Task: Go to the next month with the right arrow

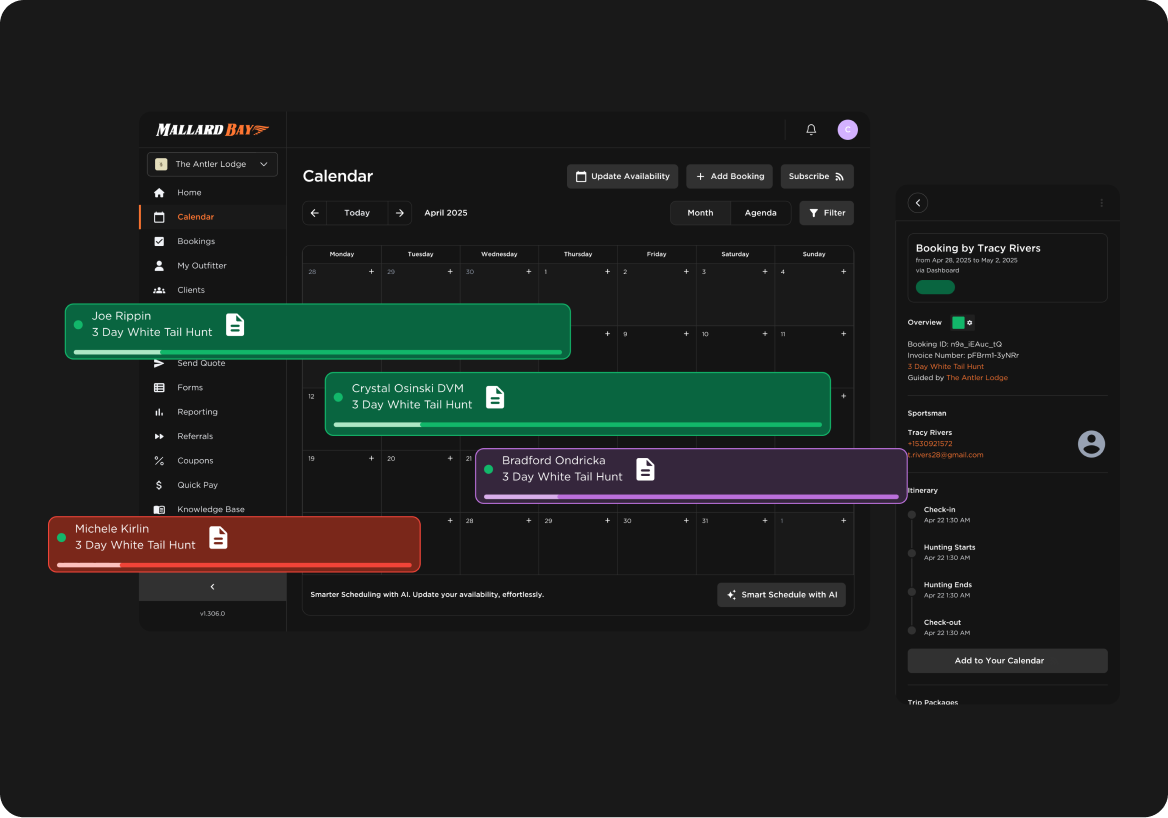Action: point(399,213)
